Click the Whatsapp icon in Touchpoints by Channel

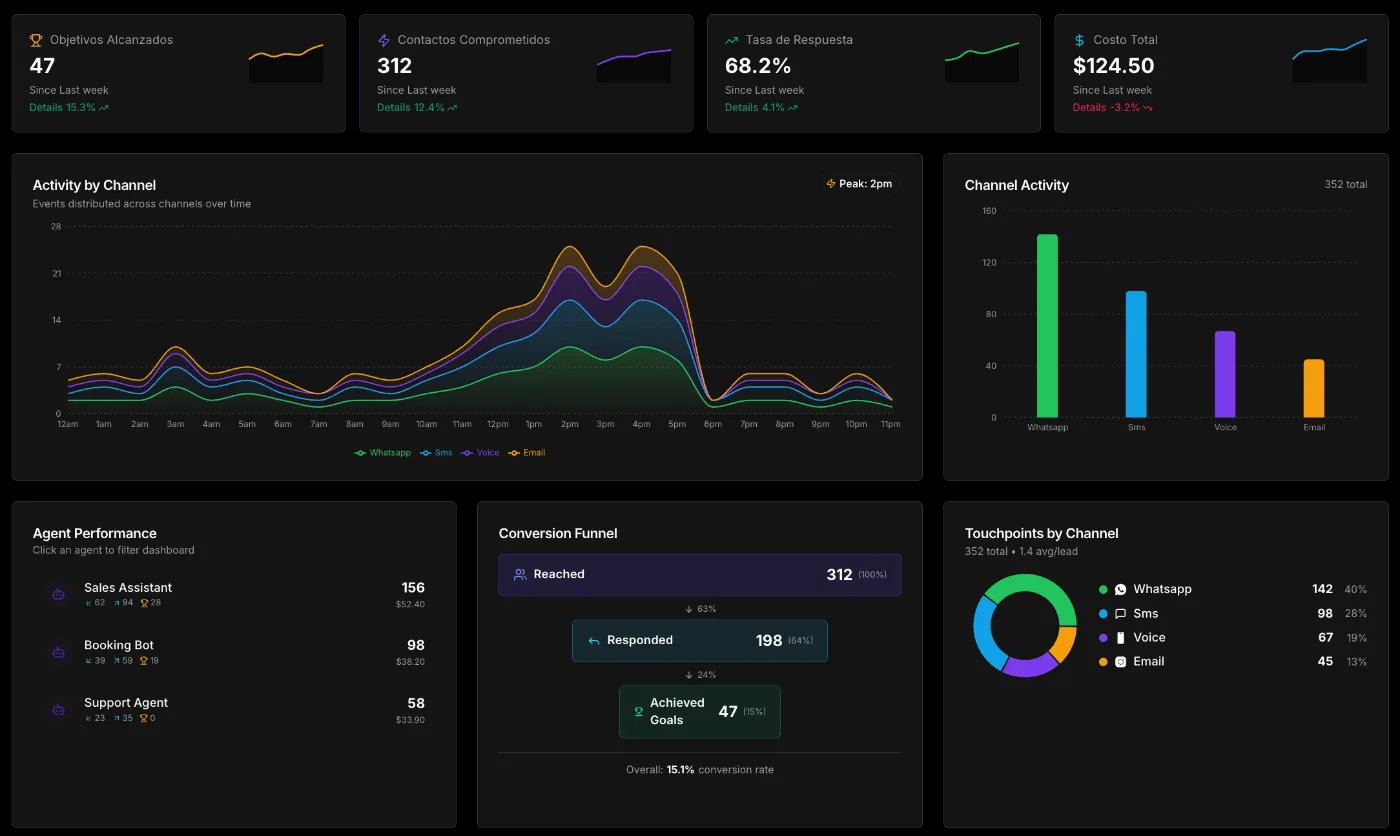pyautogui.click(x=1121, y=590)
